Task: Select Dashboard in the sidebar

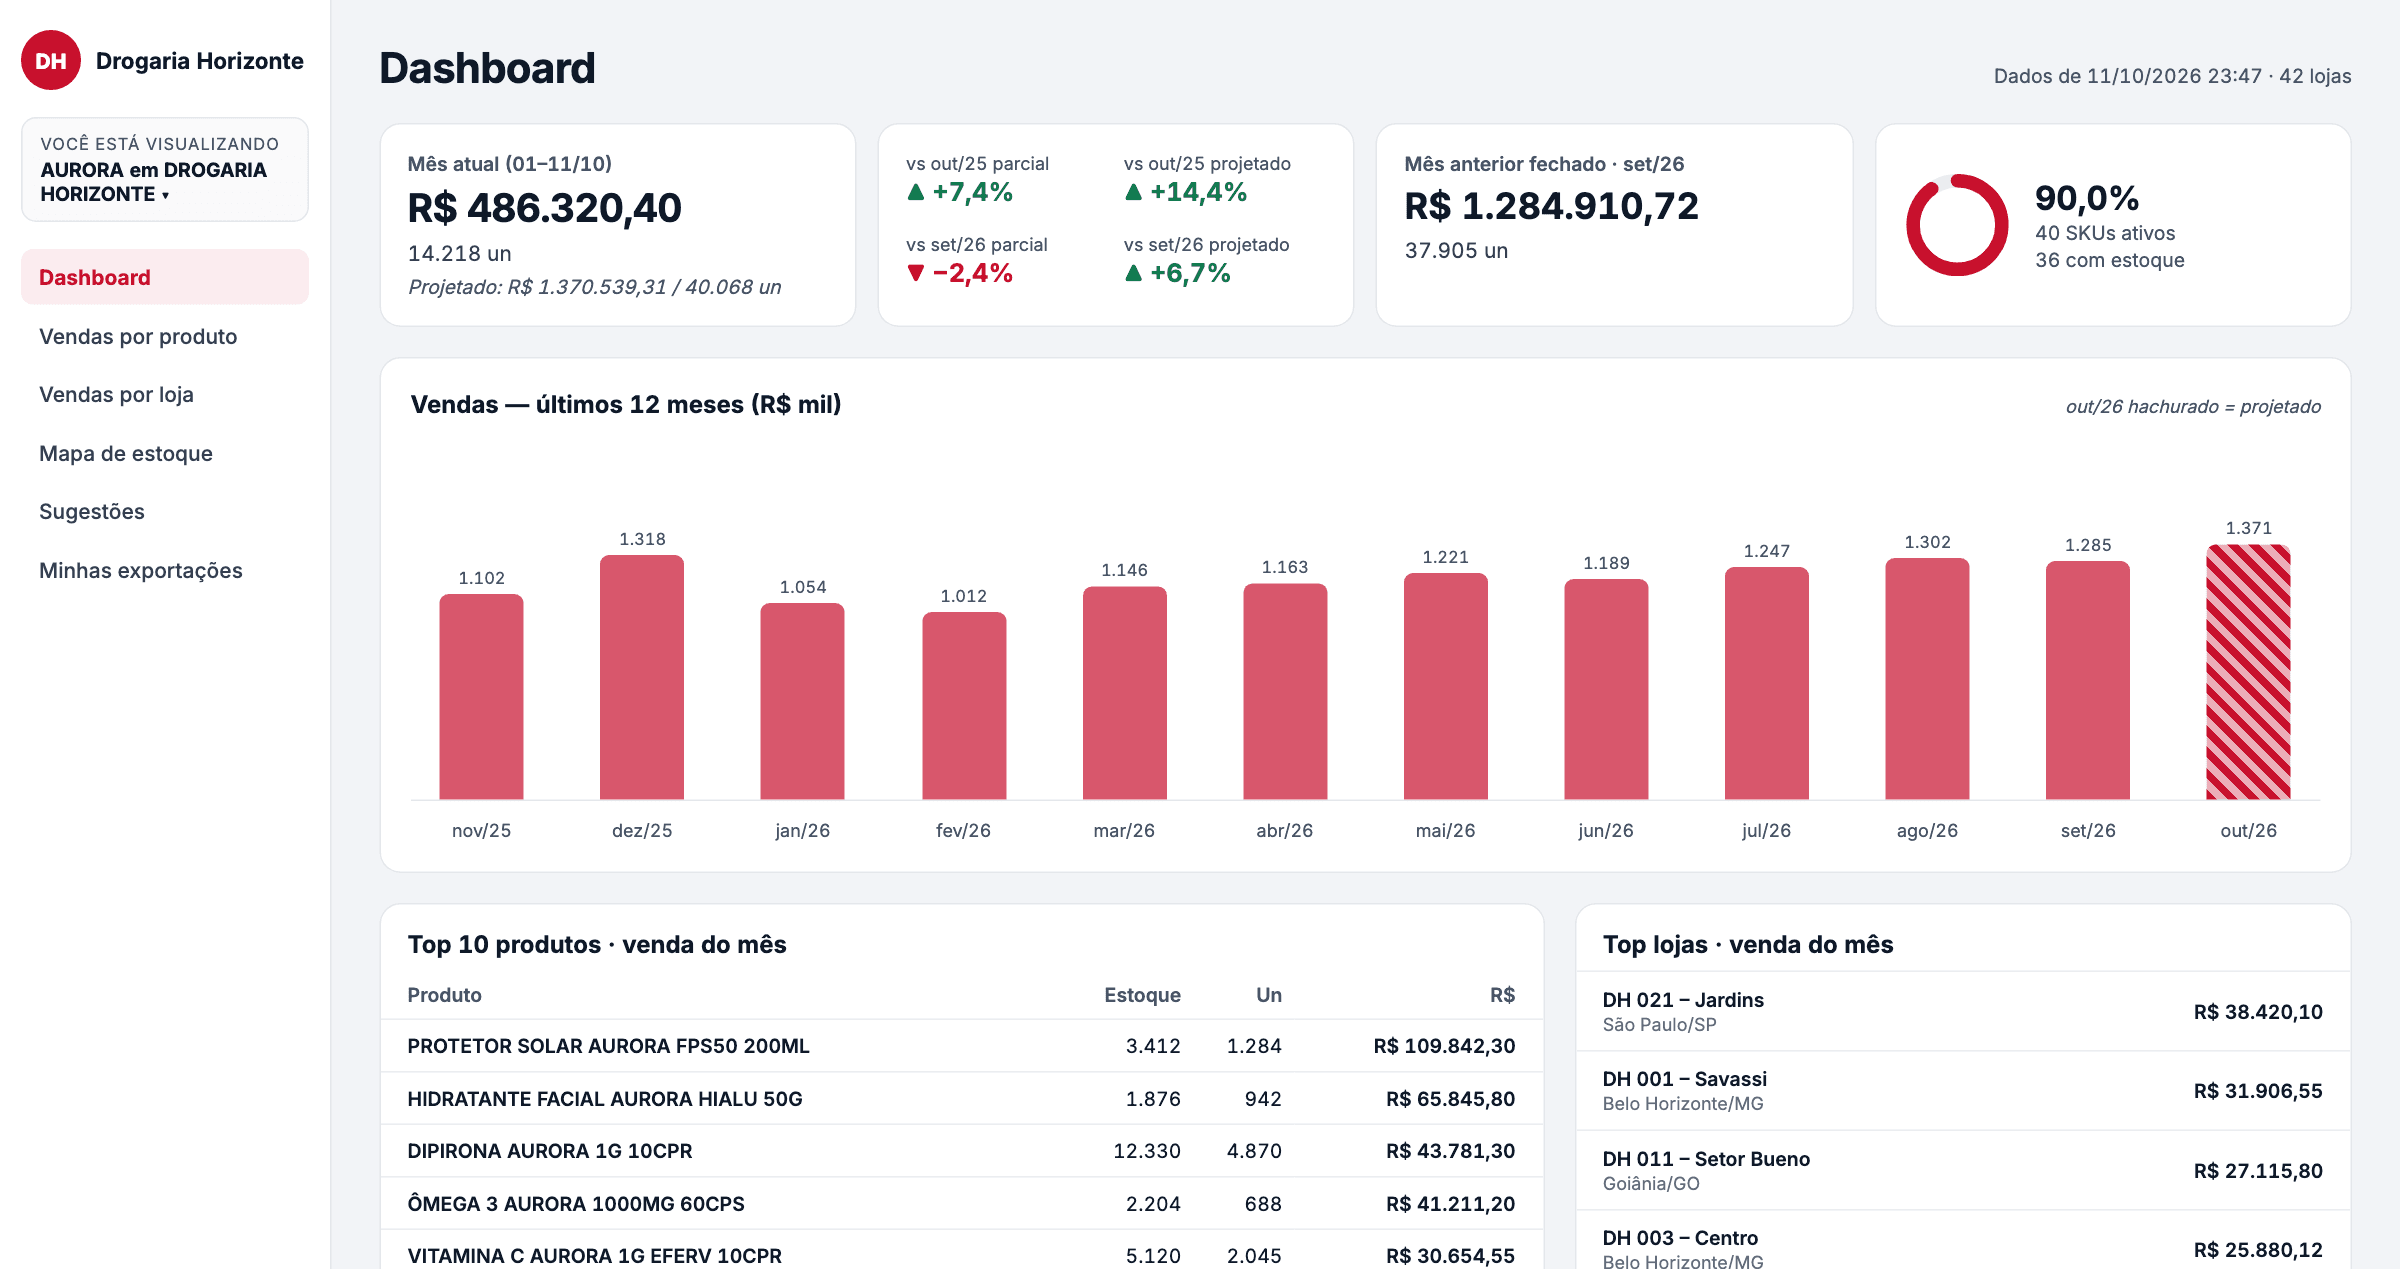Action: 165,277
